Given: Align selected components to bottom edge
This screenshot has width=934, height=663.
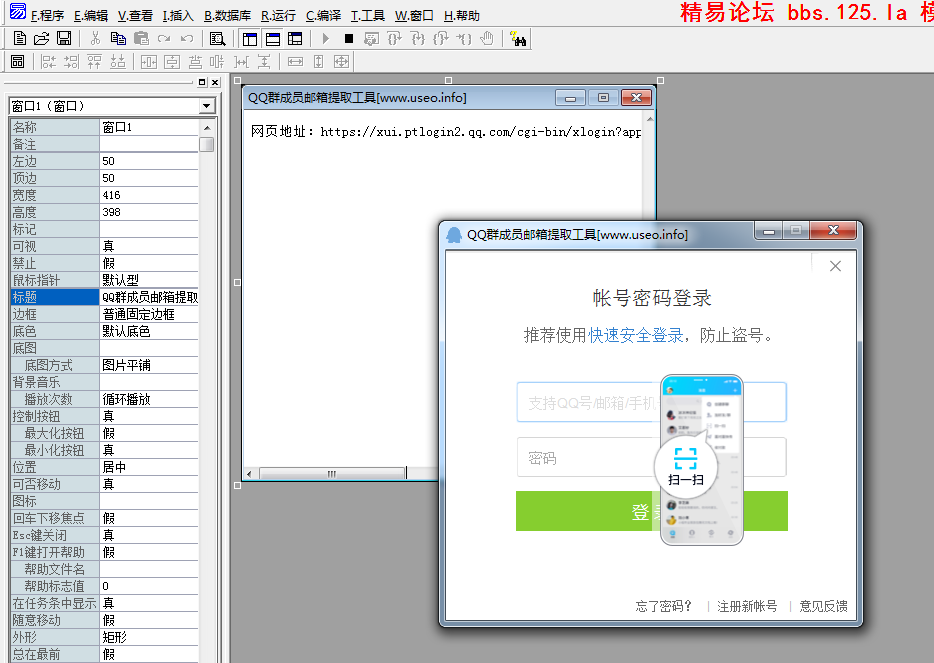Looking at the screenshot, I should (118, 61).
